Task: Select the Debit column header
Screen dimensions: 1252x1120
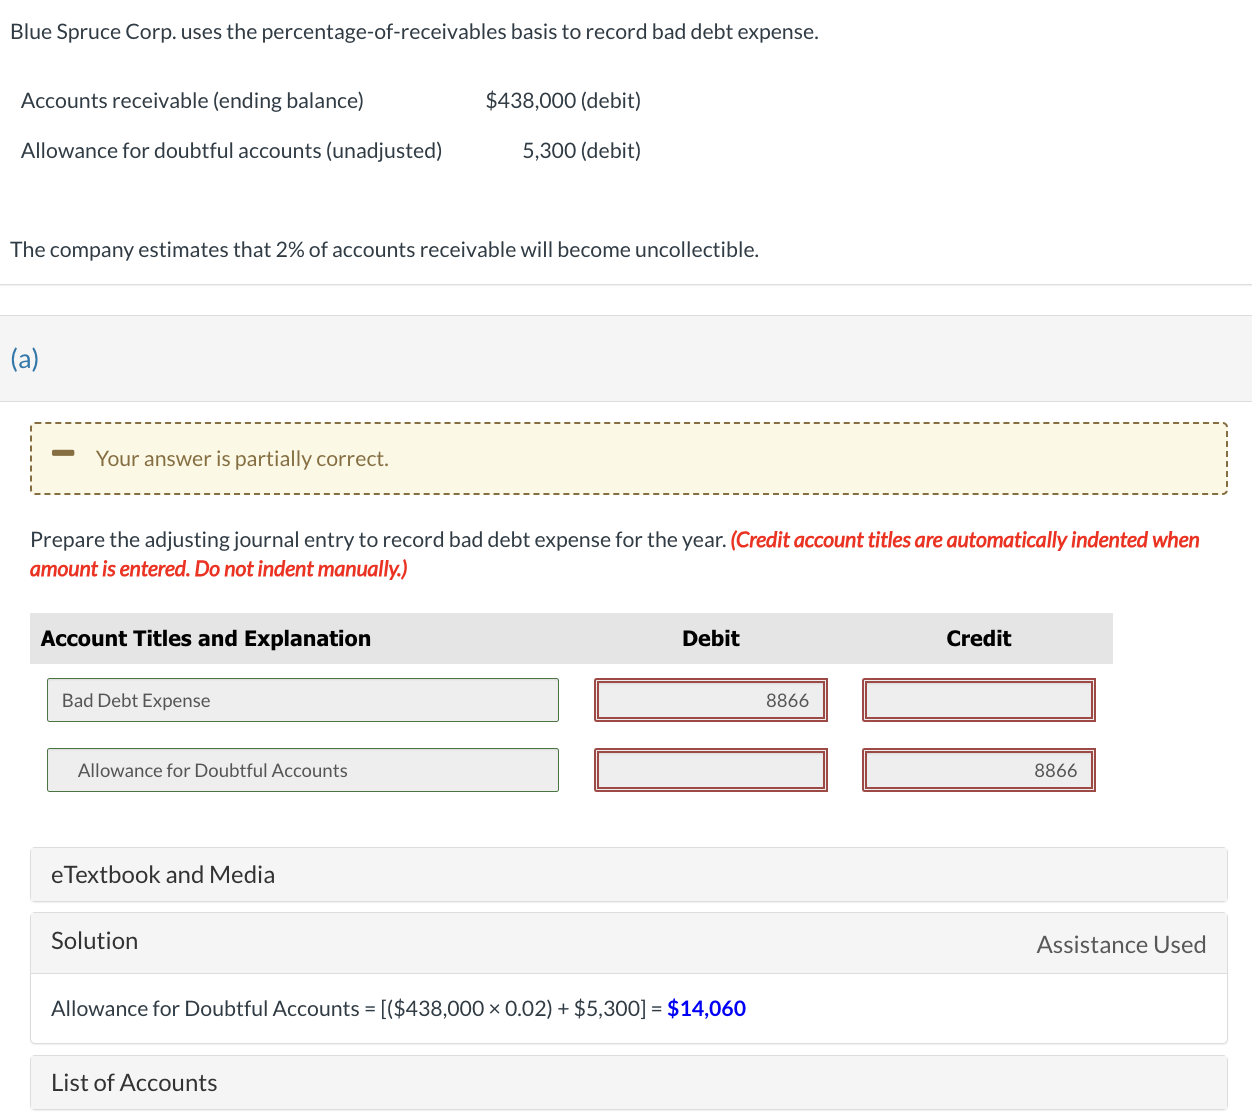Action: click(x=710, y=638)
